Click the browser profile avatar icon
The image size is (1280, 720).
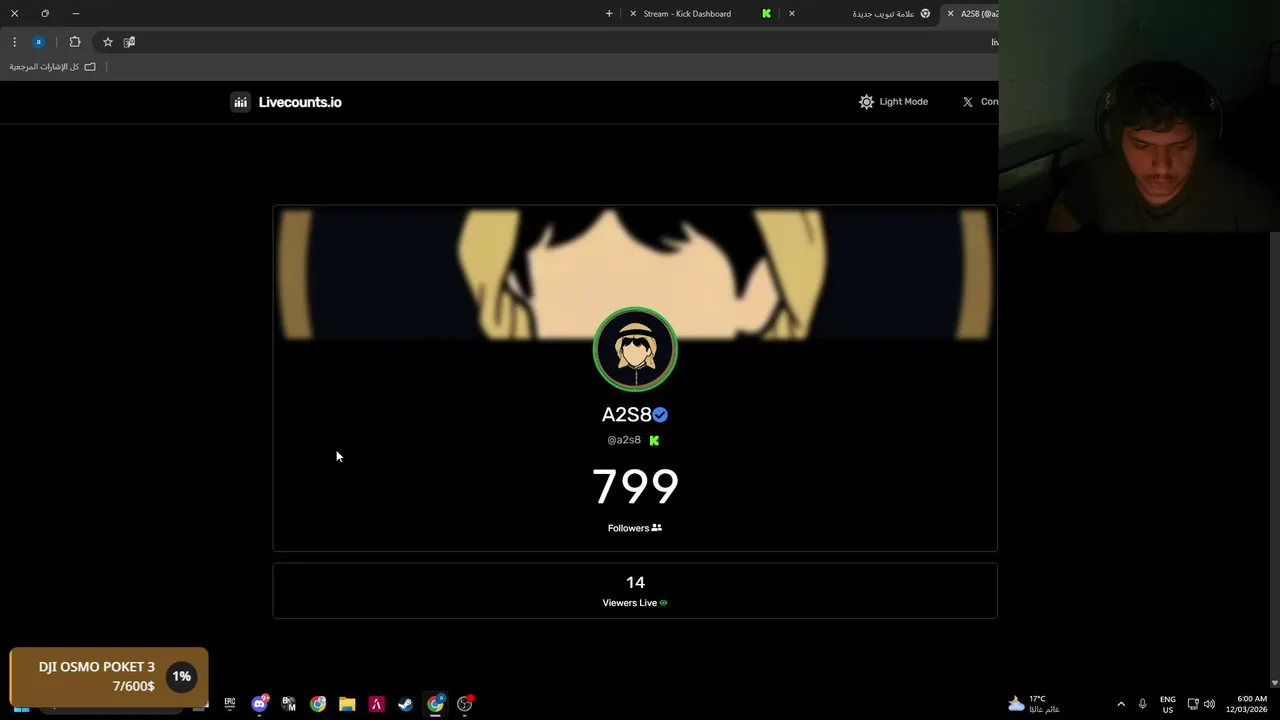(x=39, y=42)
